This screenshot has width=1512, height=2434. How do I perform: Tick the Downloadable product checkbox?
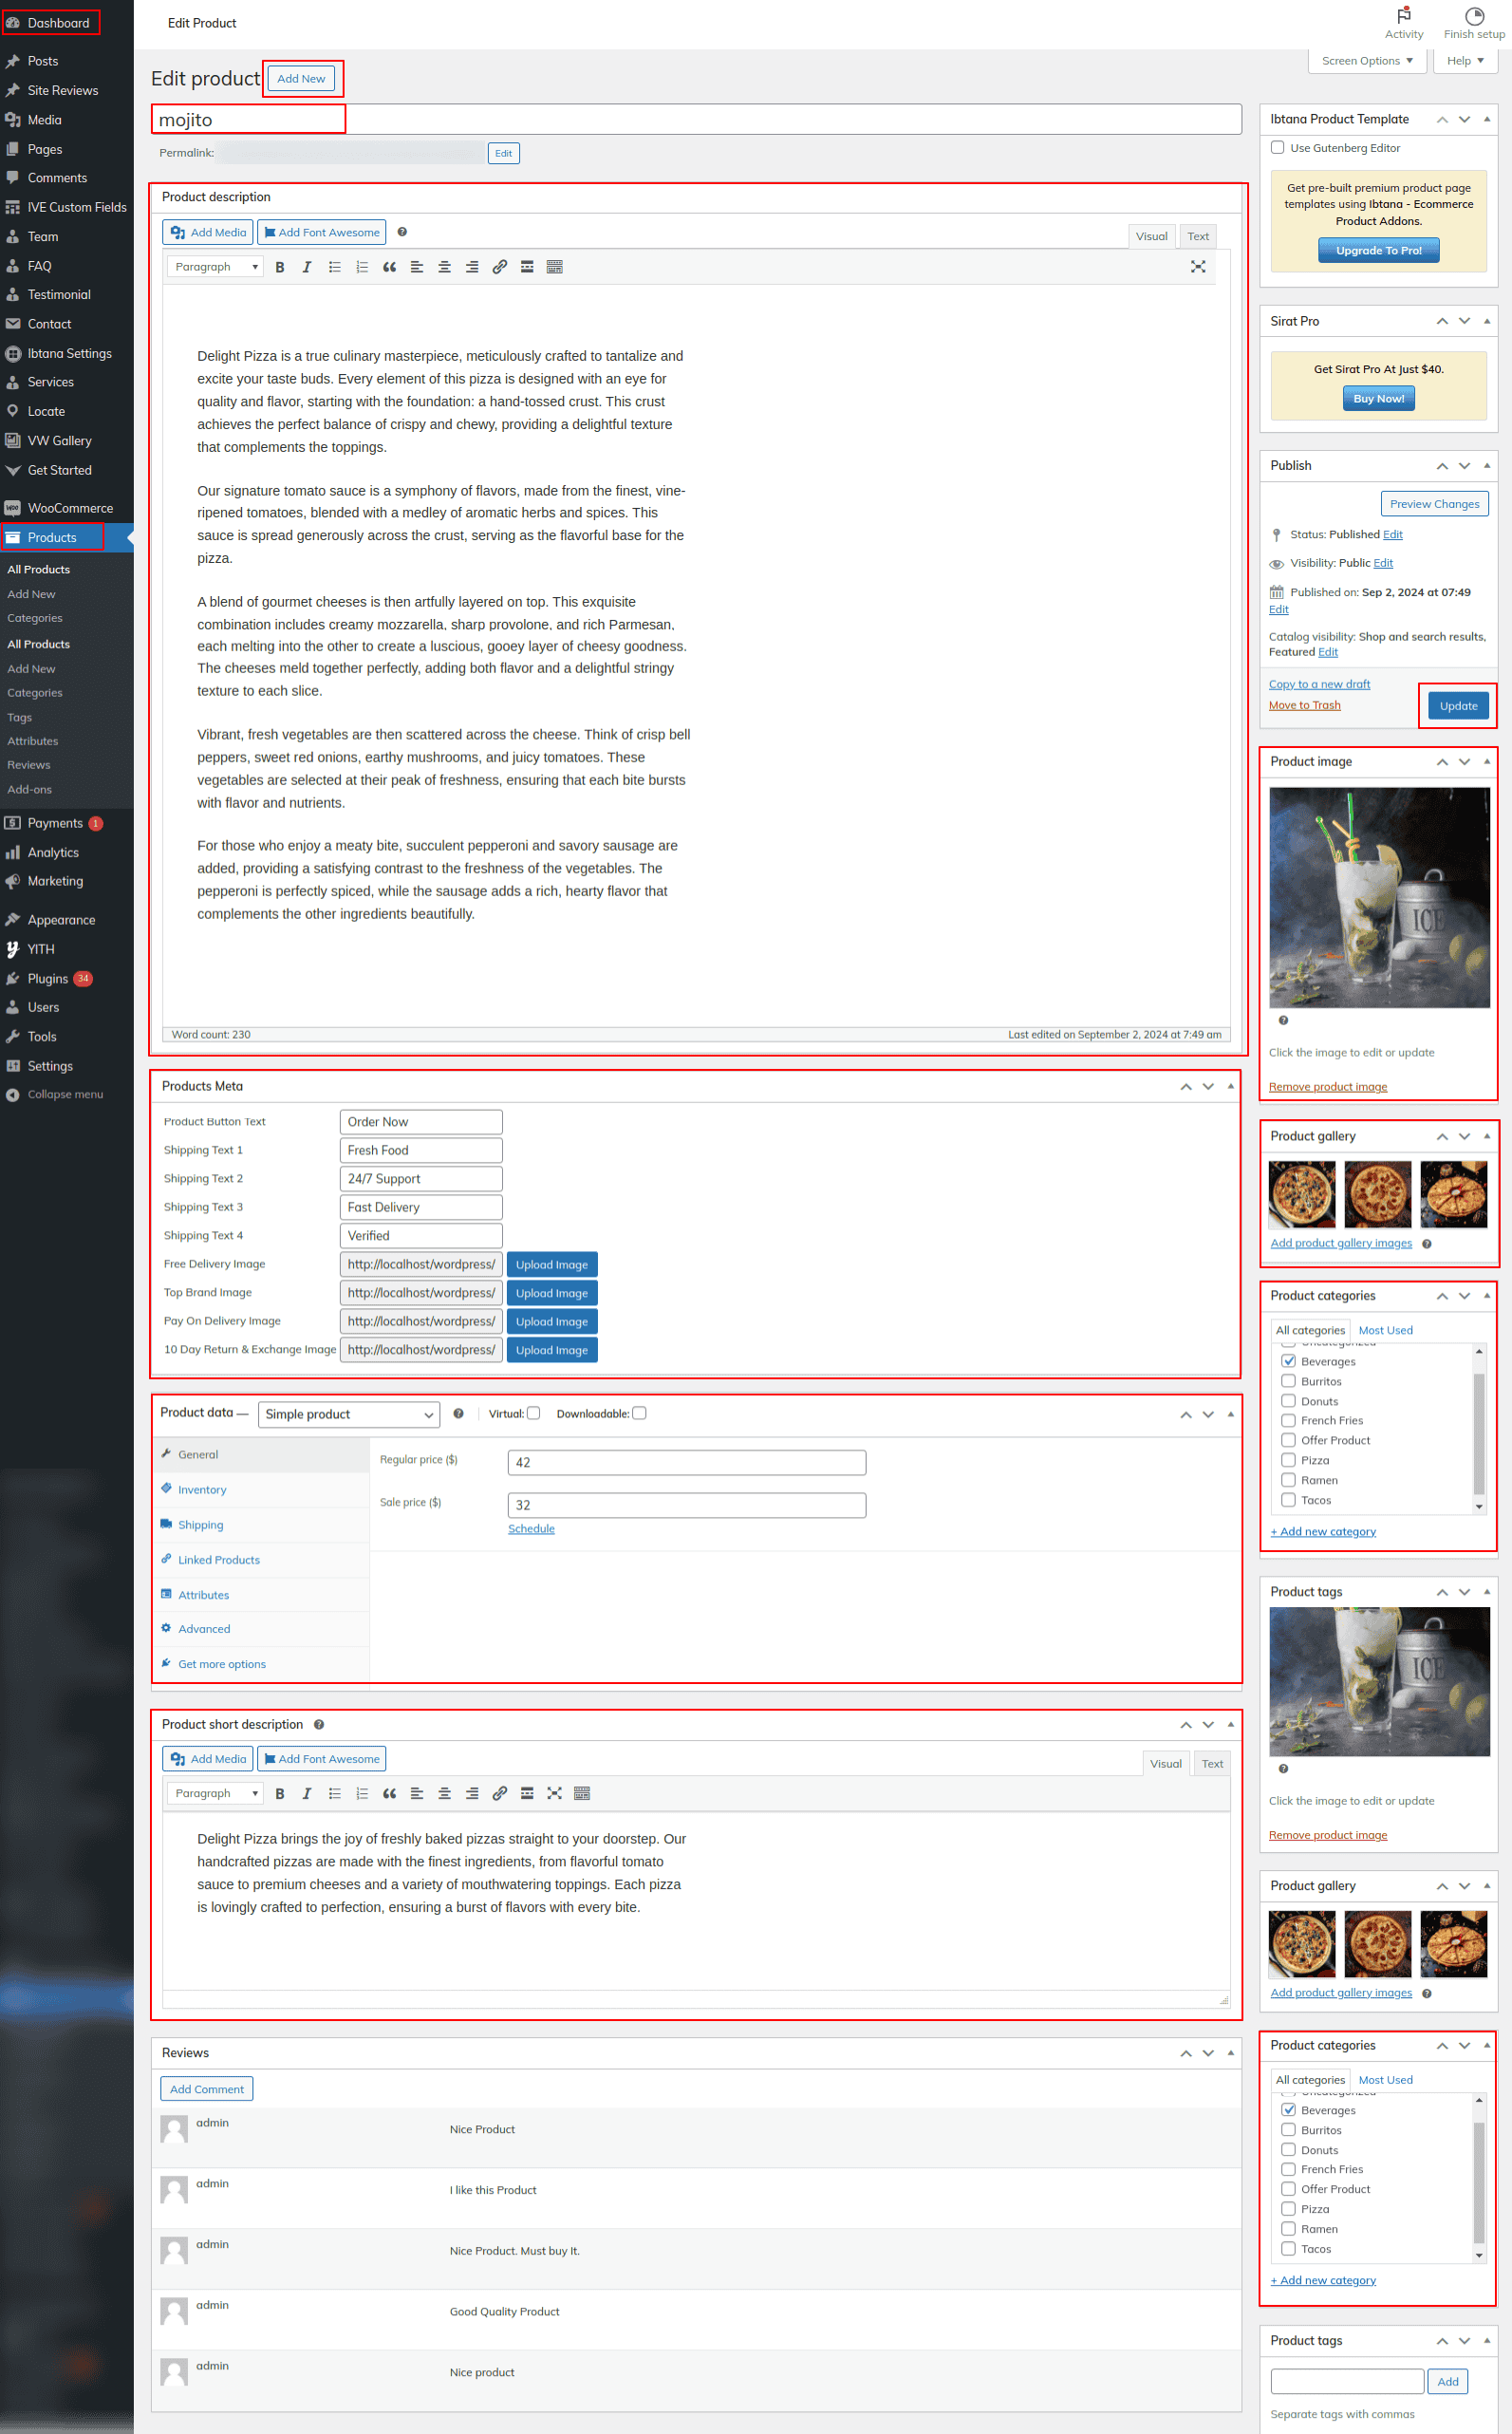(x=640, y=1413)
